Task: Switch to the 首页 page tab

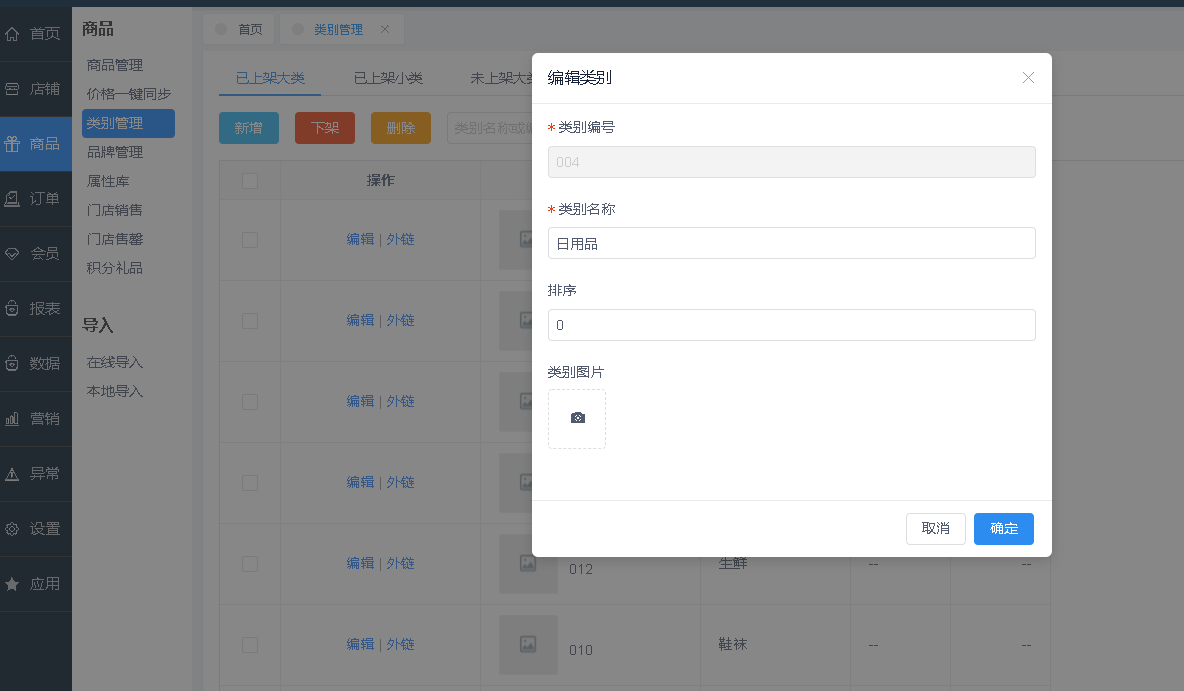Action: pos(239,29)
